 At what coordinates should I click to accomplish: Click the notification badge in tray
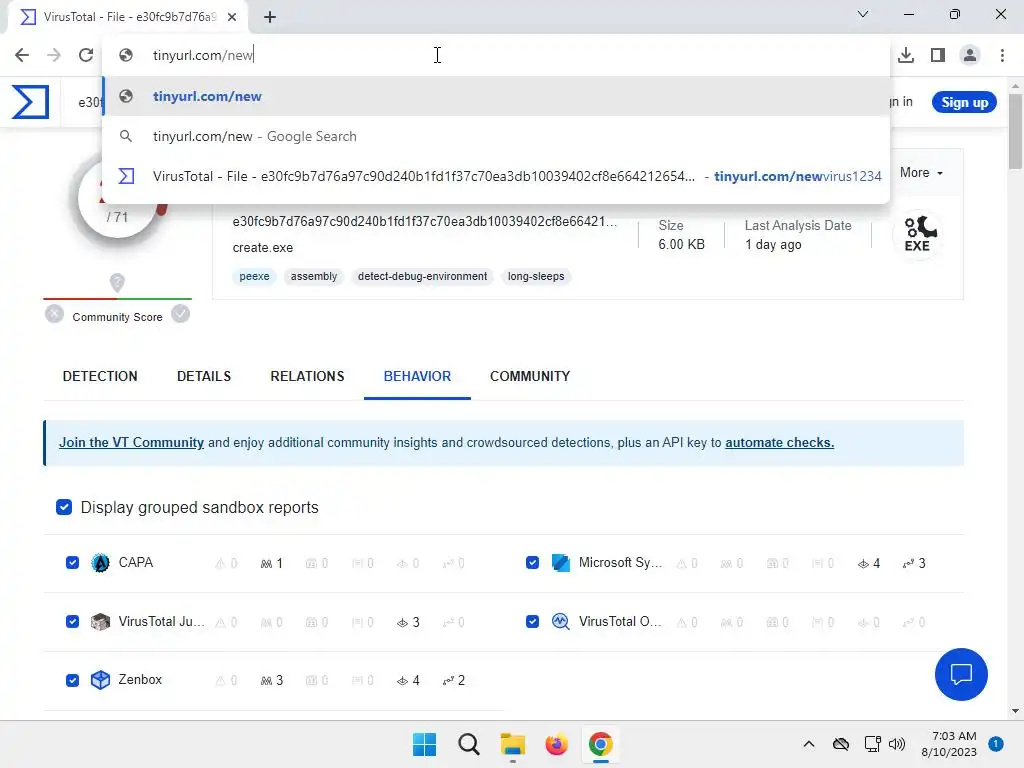[996, 744]
